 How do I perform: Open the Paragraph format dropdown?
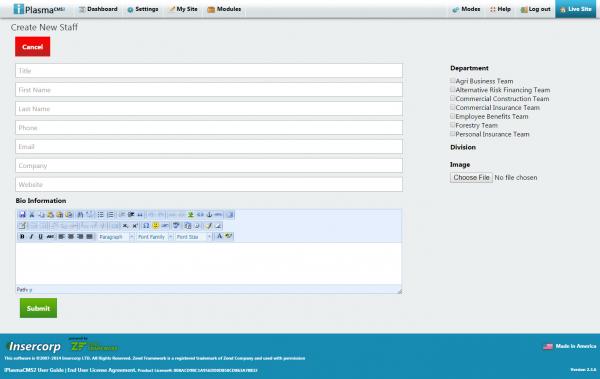(115, 237)
